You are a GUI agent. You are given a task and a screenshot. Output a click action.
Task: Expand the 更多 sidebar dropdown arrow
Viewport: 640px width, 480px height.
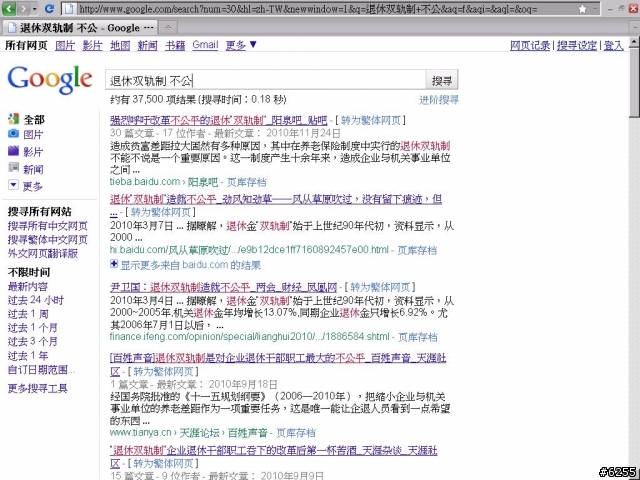coord(13,185)
